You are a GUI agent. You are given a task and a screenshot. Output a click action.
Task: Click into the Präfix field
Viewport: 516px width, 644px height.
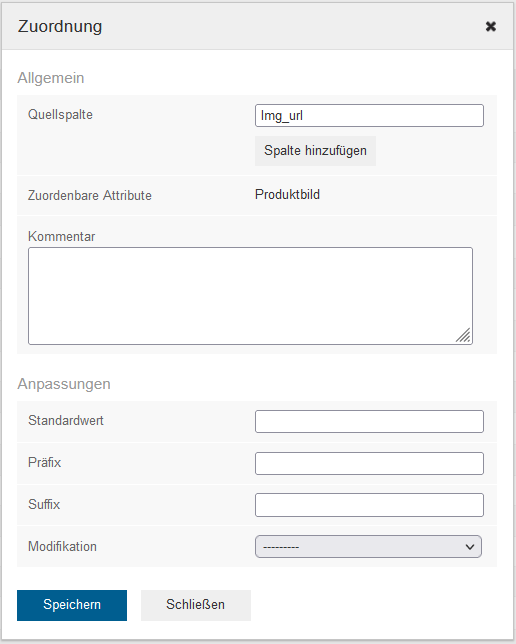tap(369, 463)
